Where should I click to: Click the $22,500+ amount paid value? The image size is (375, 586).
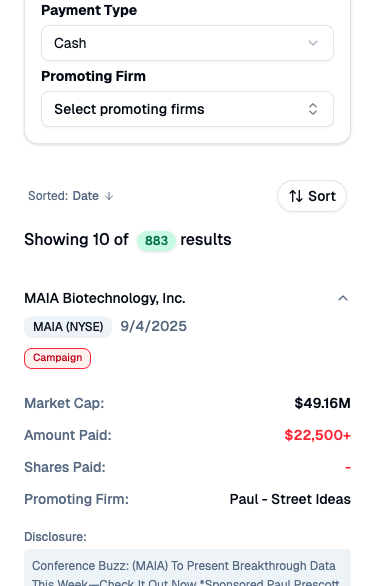pyautogui.click(x=317, y=435)
